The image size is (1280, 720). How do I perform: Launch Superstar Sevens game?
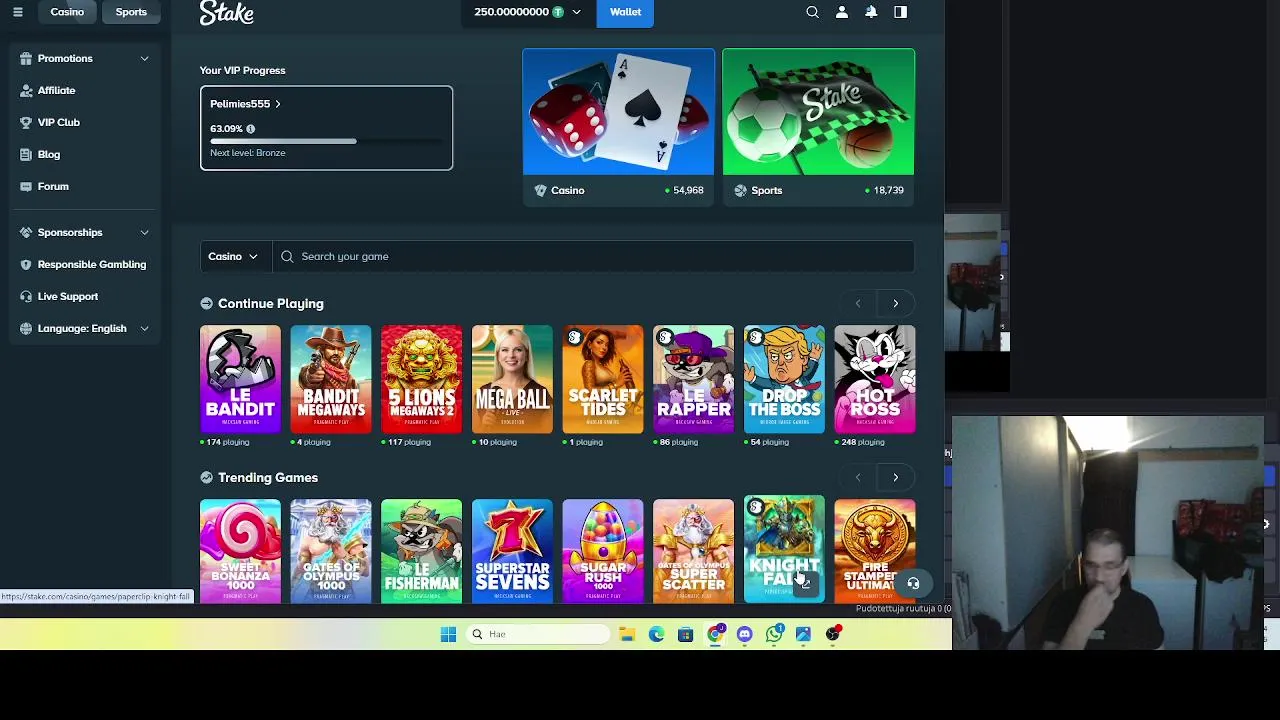(512, 550)
